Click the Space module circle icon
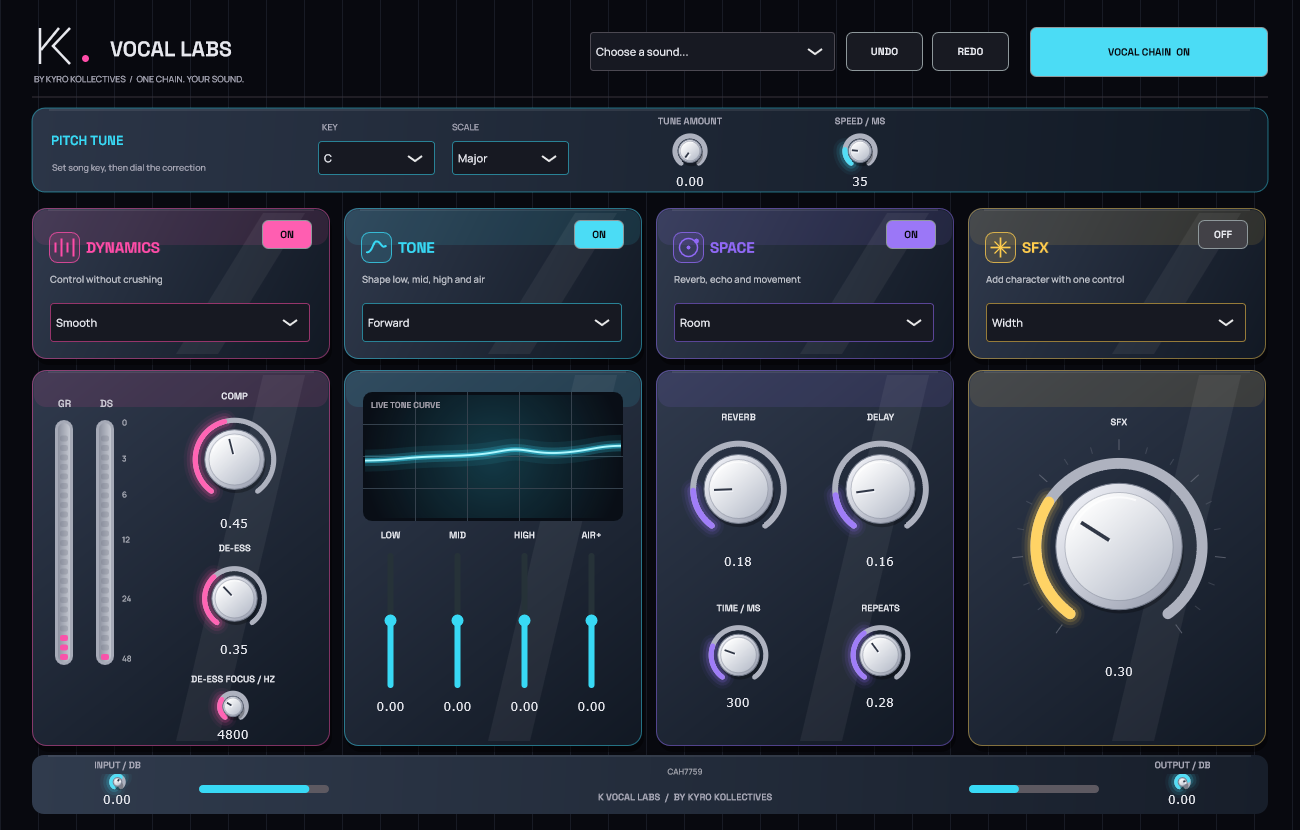The image size is (1300, 830). pyautogui.click(x=688, y=247)
